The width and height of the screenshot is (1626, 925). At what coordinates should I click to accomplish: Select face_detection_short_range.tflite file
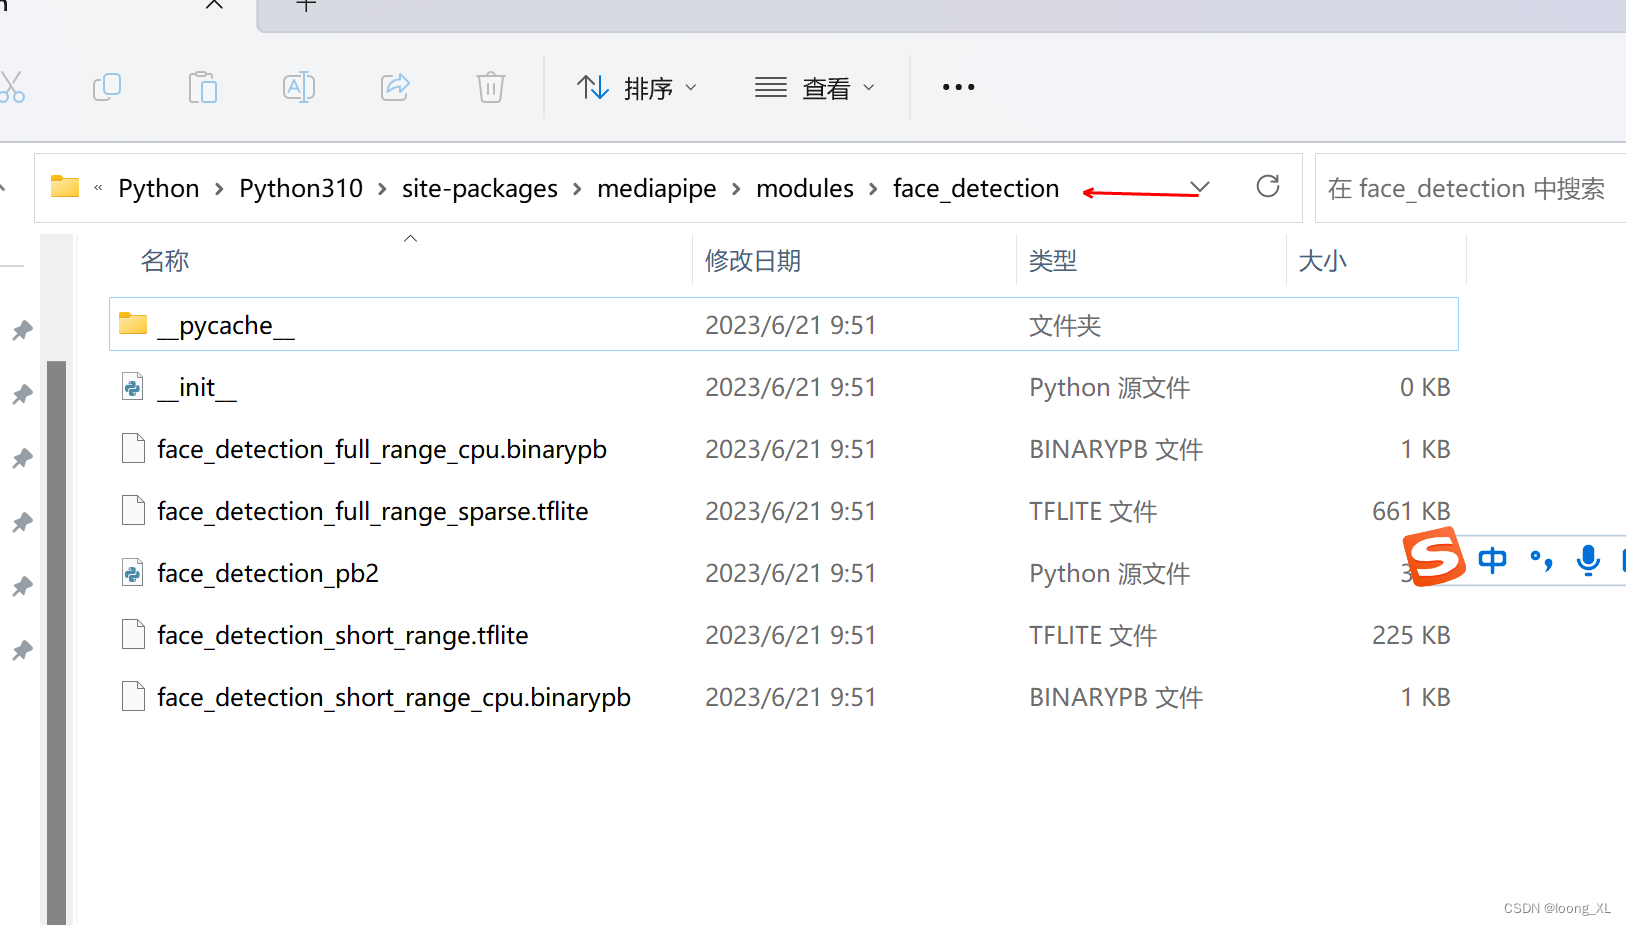[x=783, y=635]
